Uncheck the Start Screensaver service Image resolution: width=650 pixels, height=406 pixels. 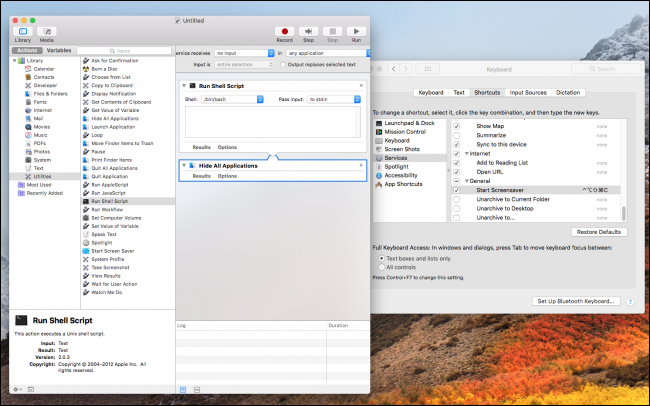(456, 190)
